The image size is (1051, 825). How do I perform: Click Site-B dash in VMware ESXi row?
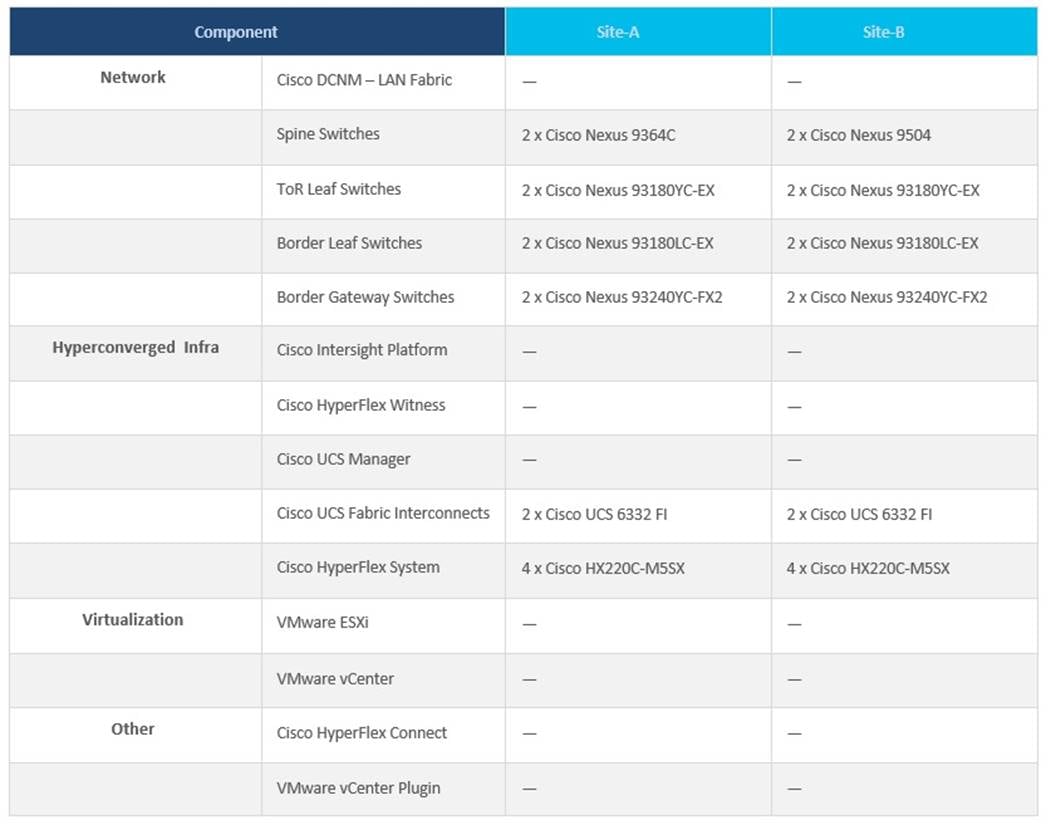(794, 625)
